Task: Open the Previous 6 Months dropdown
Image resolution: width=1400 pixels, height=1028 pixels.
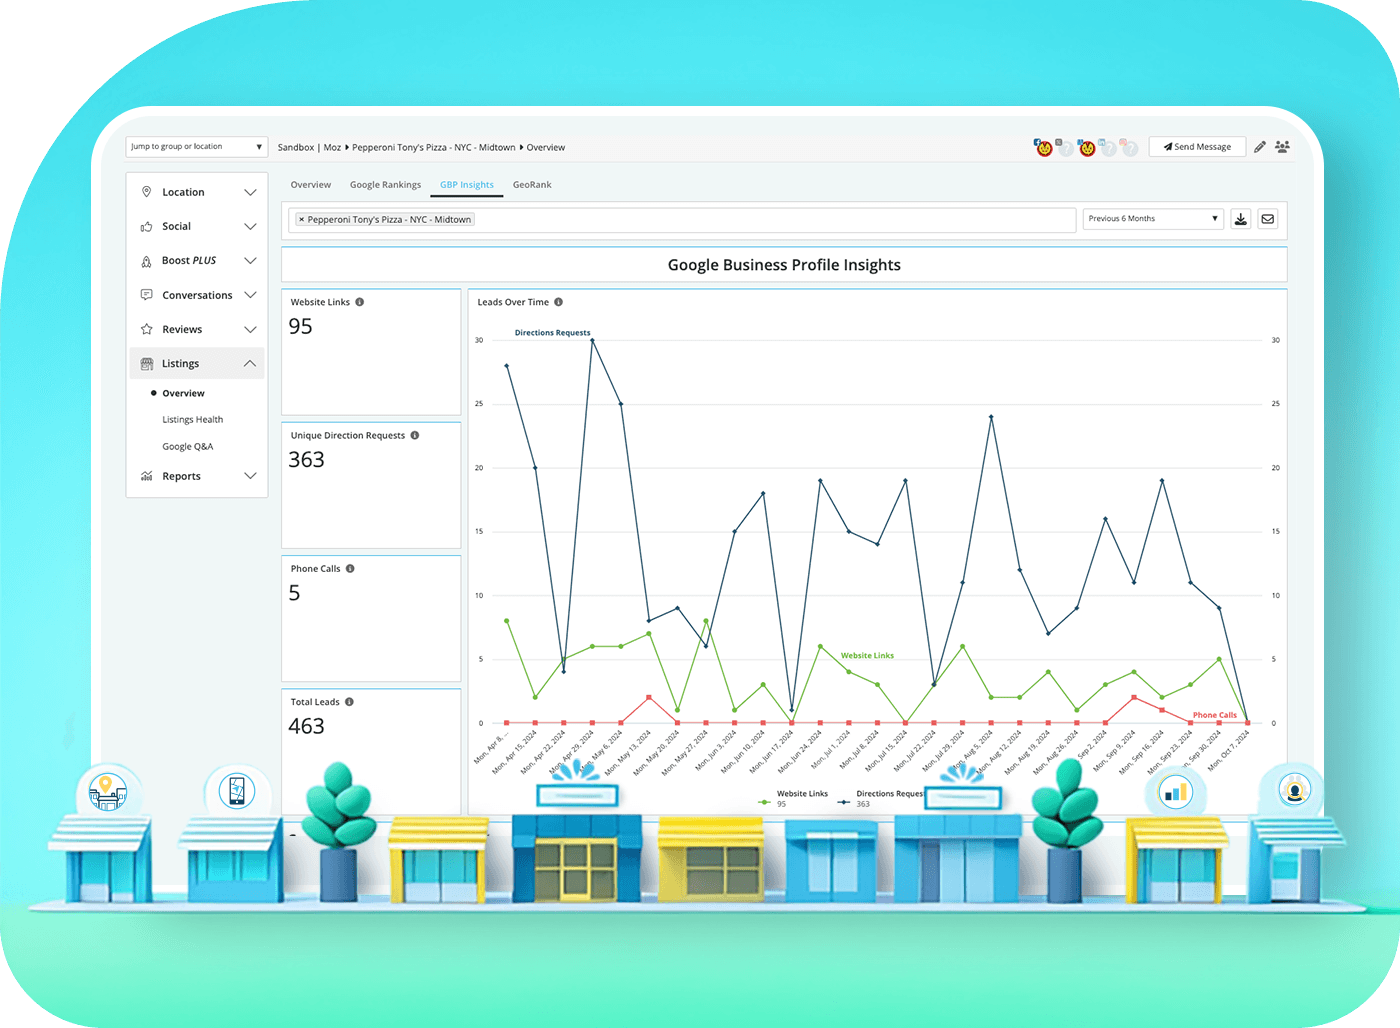Action: (1152, 219)
